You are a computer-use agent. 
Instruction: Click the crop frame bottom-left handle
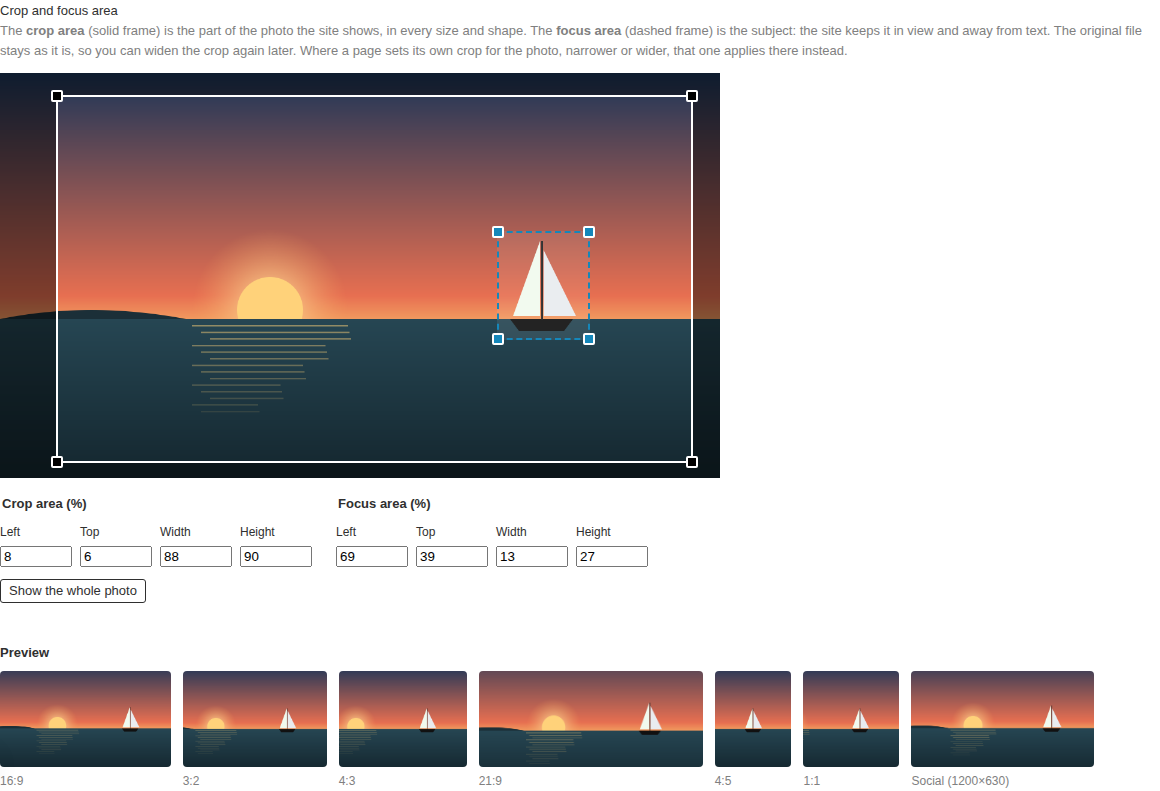tap(57, 462)
